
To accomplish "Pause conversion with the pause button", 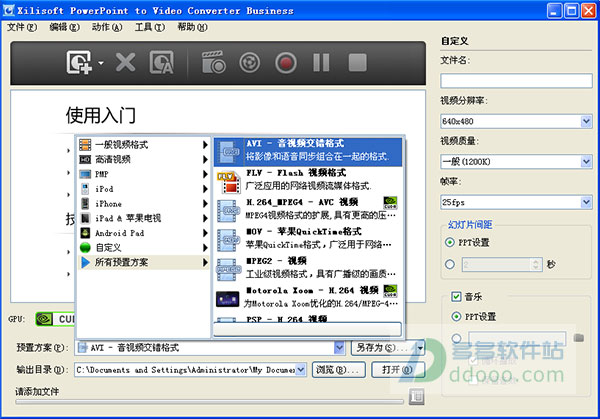I will click(x=321, y=62).
